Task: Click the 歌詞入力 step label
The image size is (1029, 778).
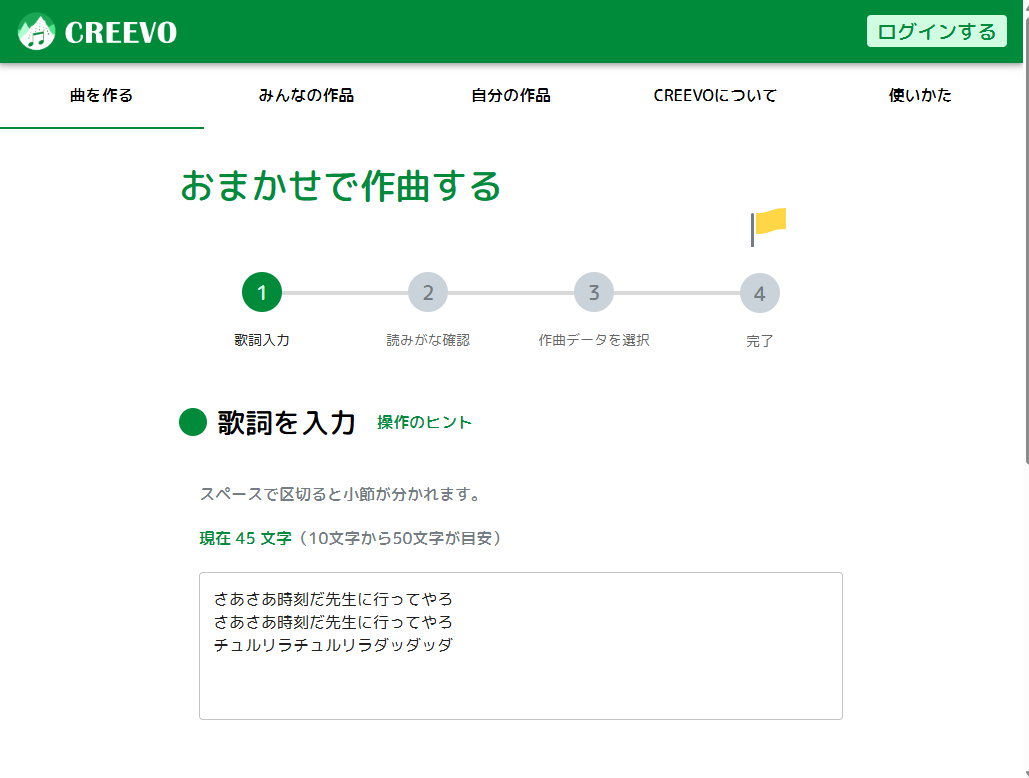Action: (262, 340)
